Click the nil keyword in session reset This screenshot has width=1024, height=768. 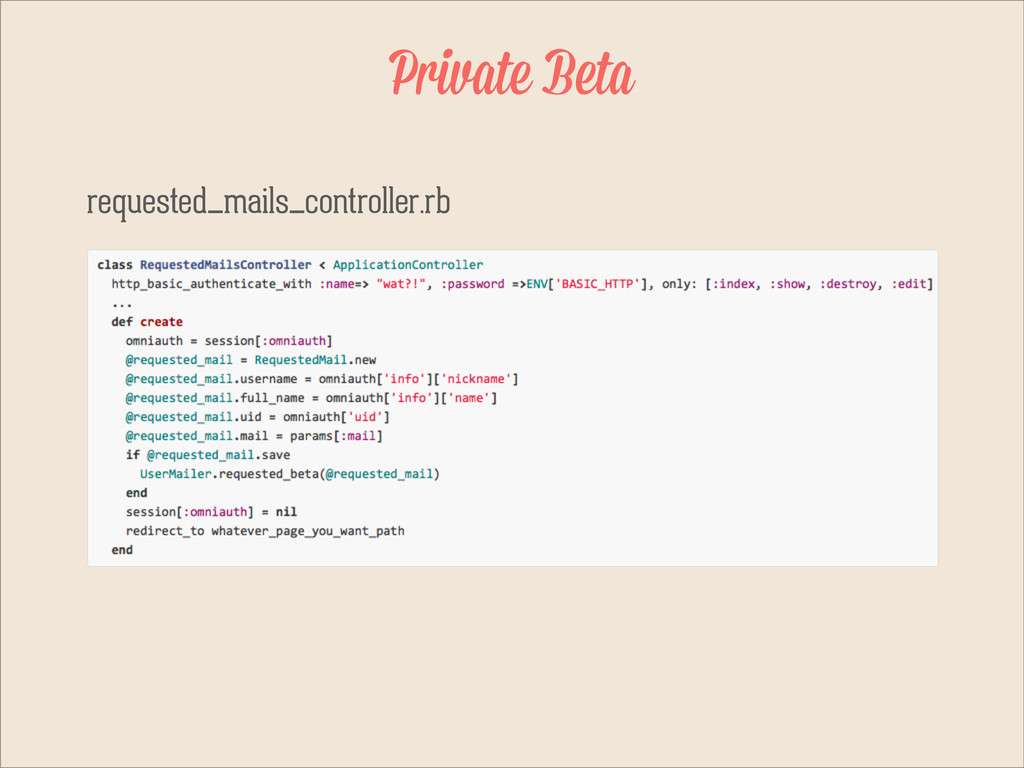(286, 511)
